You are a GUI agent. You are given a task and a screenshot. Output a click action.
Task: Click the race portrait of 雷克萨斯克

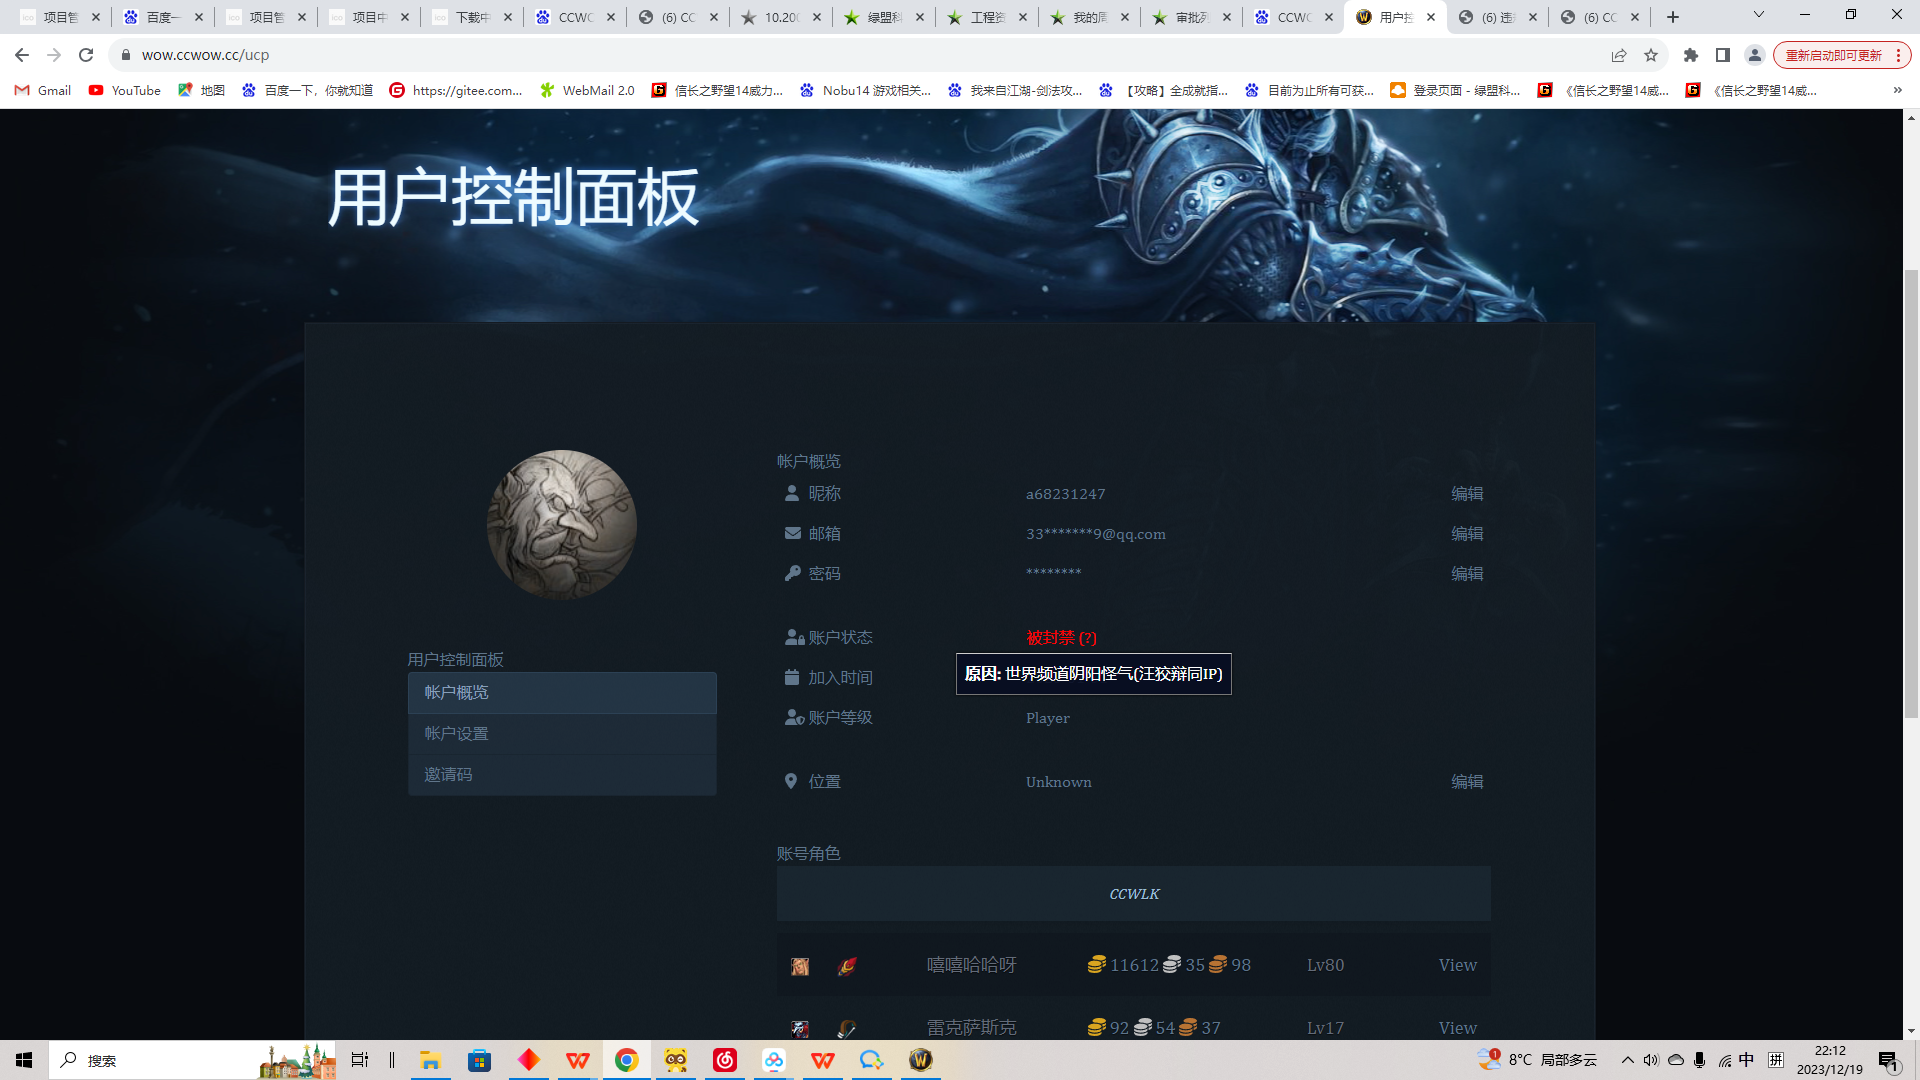tap(800, 1027)
